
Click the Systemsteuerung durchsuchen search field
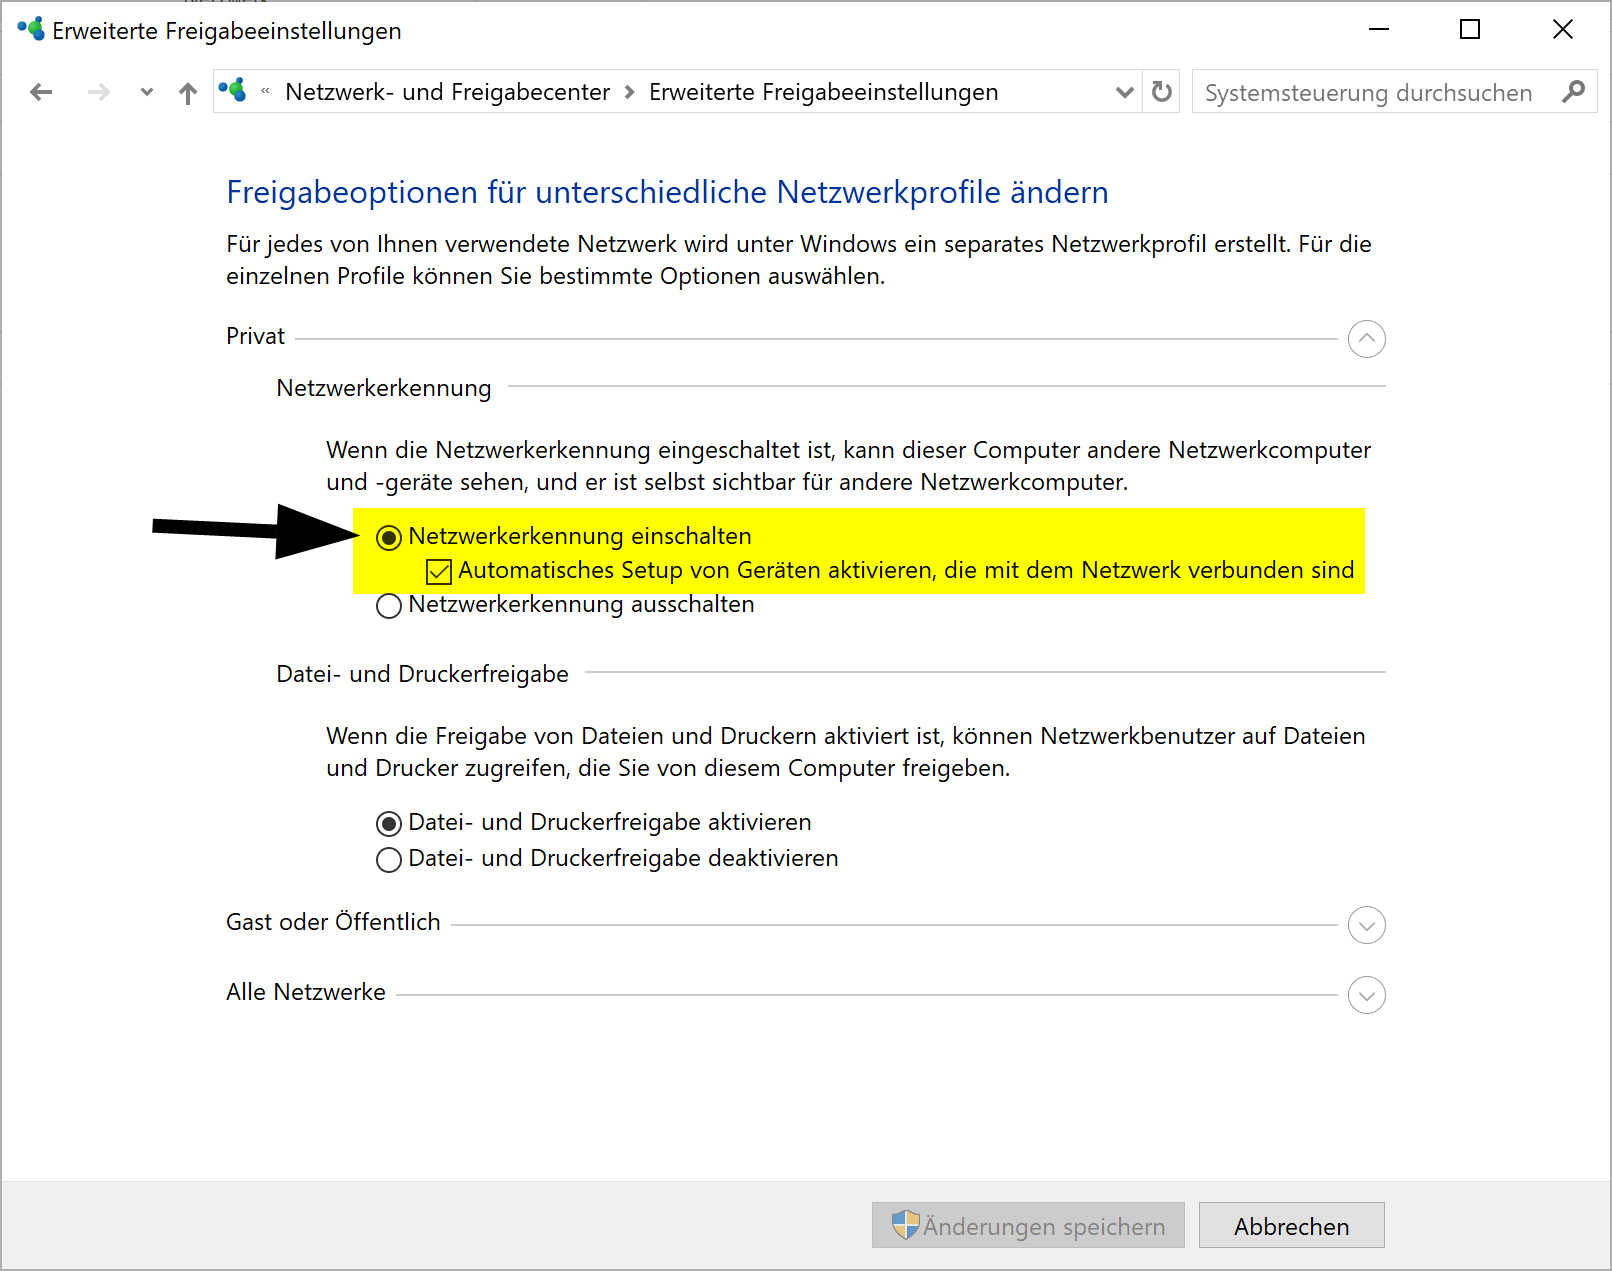[x=1370, y=91]
